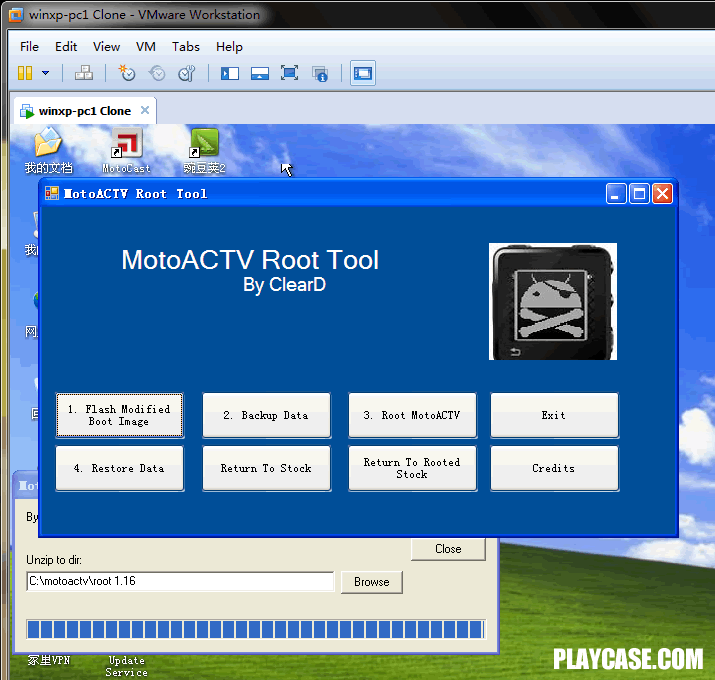The image size is (715, 680).
Task: Take a snapshot of the virtual machine
Action: [127, 73]
